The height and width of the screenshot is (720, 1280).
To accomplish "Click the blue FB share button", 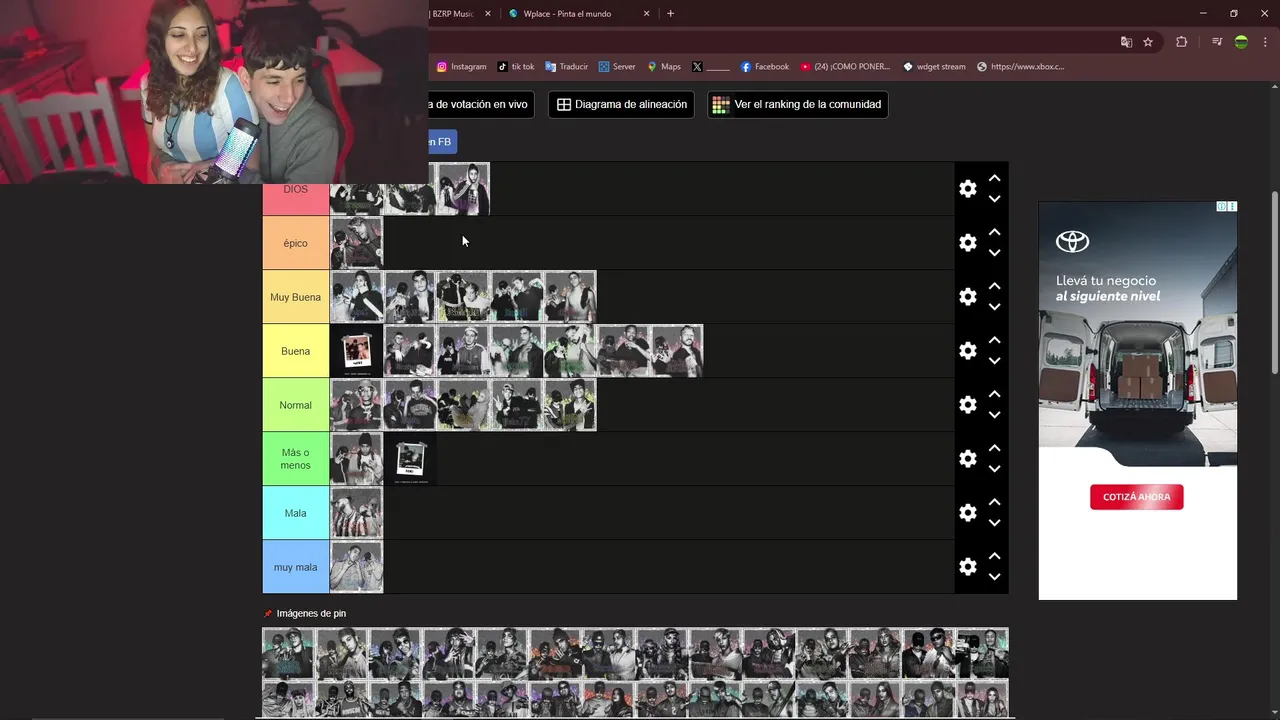I will click(x=442, y=142).
